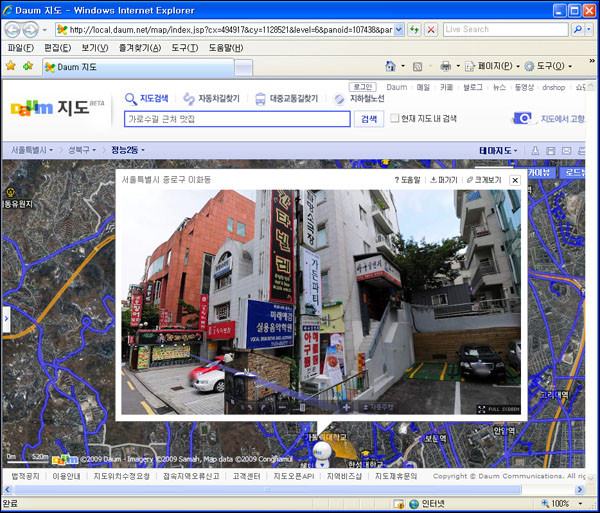Open the 도구(O) toolbar dropdown
This screenshot has width=600, height=513.
[x=548, y=67]
